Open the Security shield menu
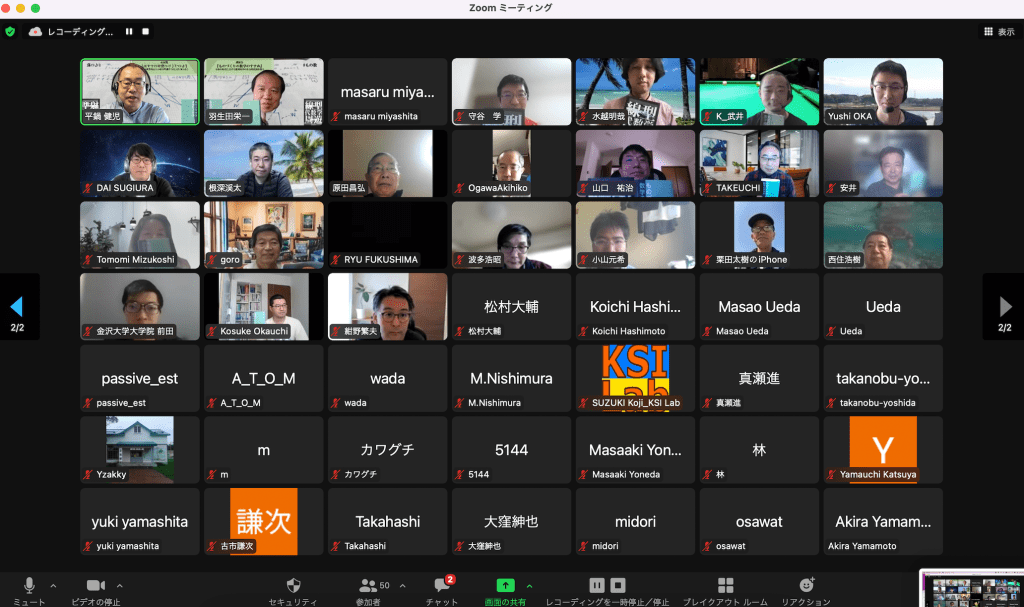The width and height of the screenshot is (1024, 607). [x=293, y=586]
